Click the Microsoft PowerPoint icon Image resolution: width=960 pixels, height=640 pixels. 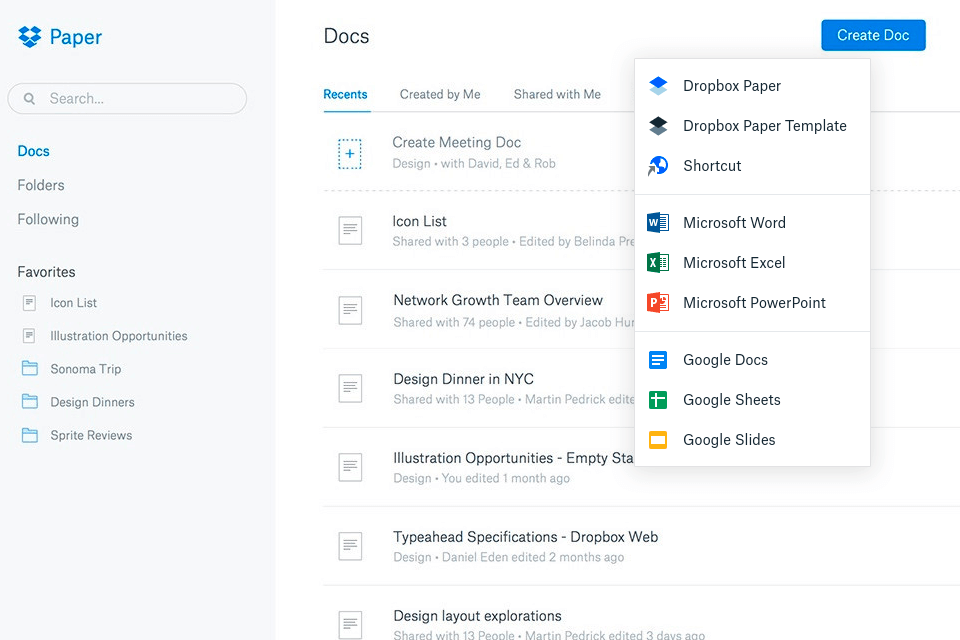(658, 303)
